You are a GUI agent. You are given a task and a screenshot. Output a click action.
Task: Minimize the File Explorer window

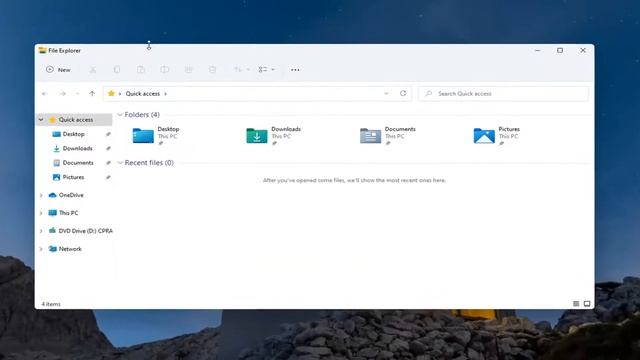[538, 50]
